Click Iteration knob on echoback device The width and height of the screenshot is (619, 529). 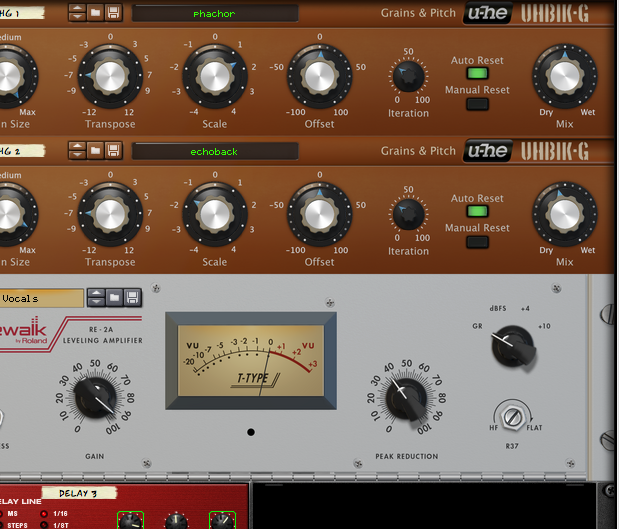click(x=409, y=215)
